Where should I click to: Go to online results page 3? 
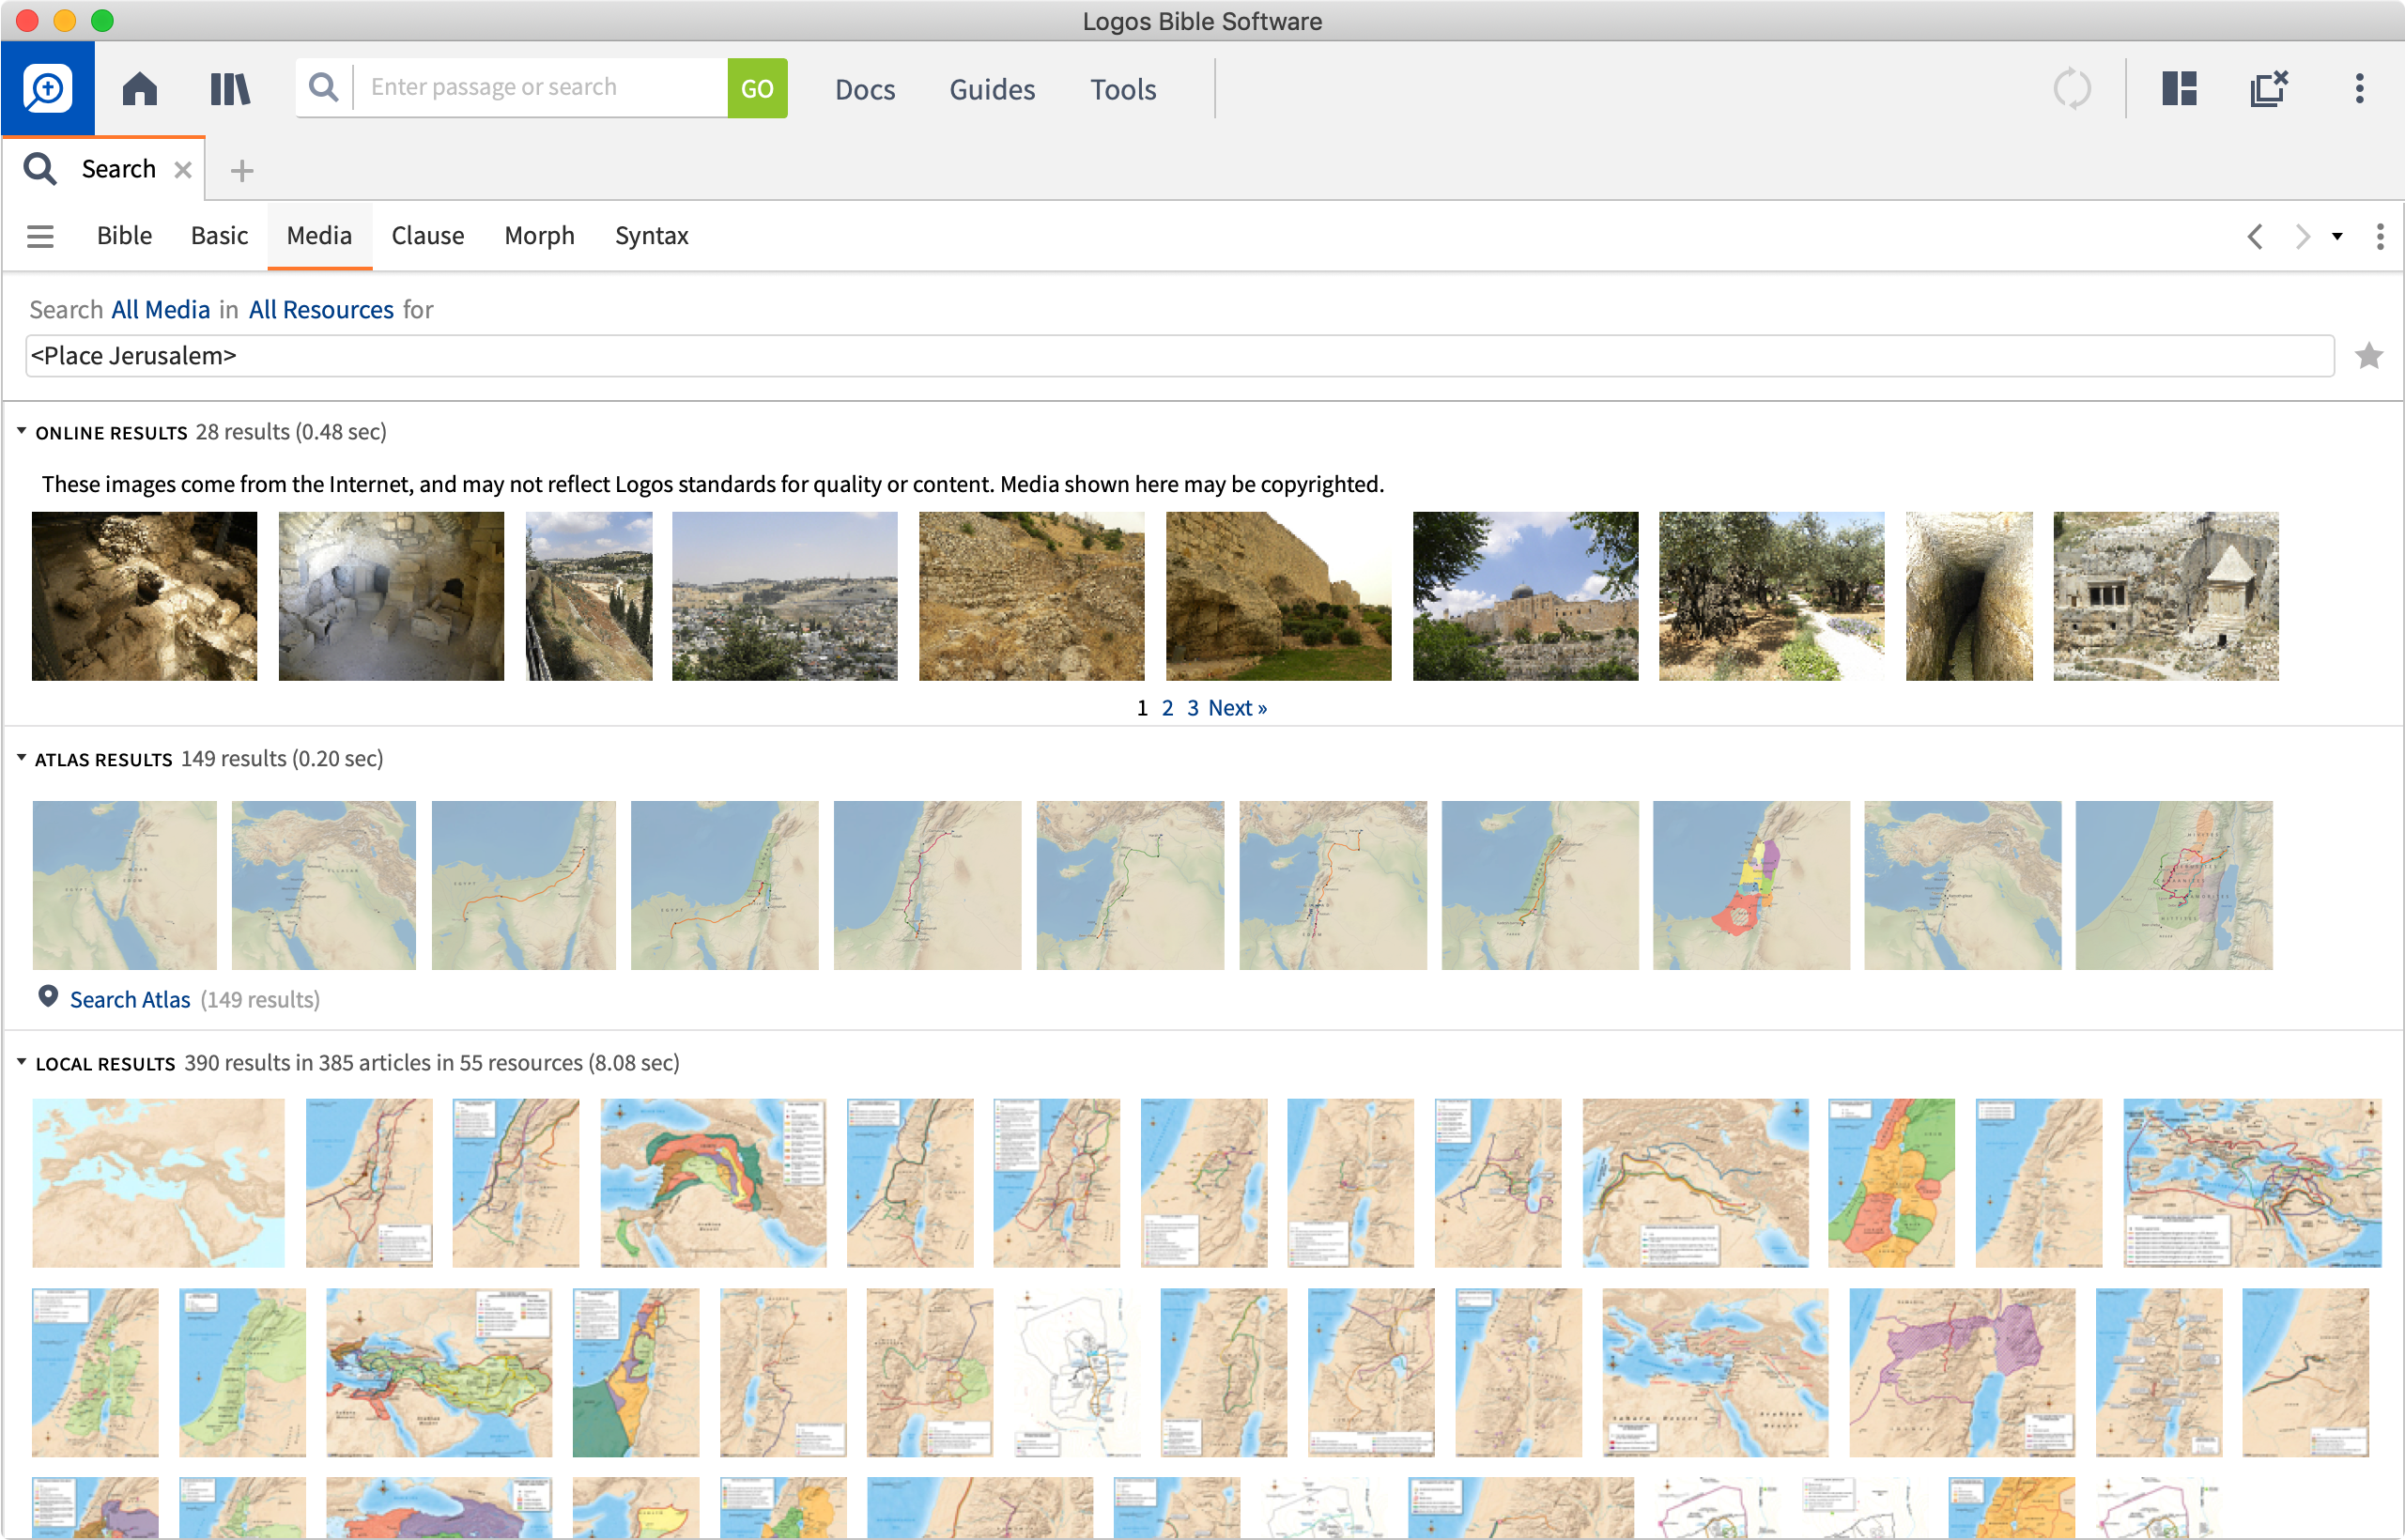(1192, 708)
